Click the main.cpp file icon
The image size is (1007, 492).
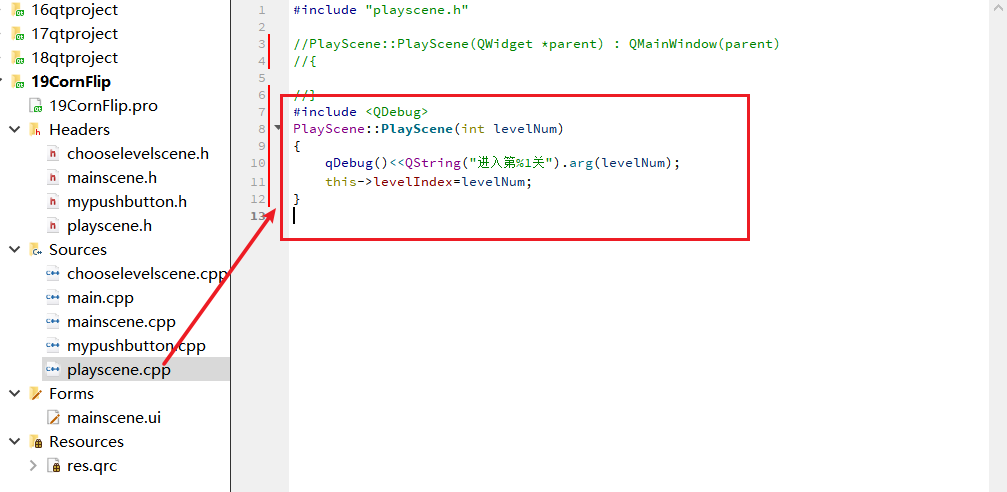point(53,298)
